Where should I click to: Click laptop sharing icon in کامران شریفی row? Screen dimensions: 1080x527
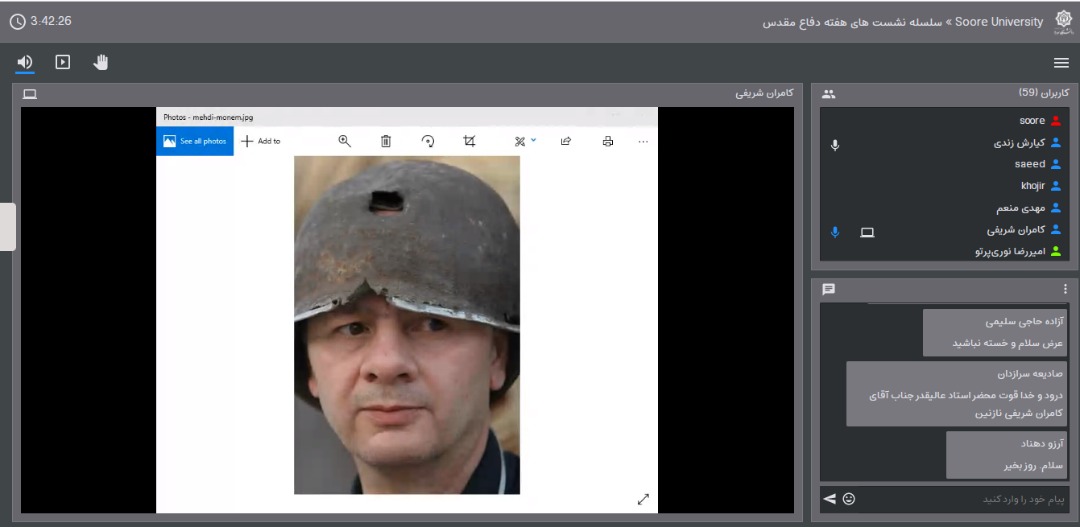(x=867, y=233)
